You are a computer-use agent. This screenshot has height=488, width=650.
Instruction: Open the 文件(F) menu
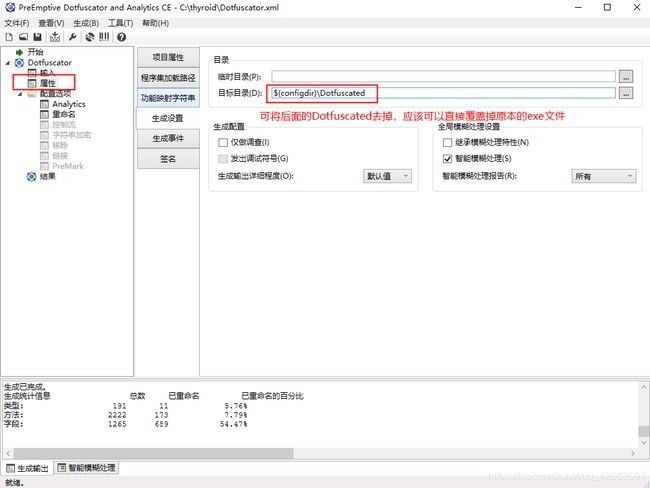coord(17,23)
